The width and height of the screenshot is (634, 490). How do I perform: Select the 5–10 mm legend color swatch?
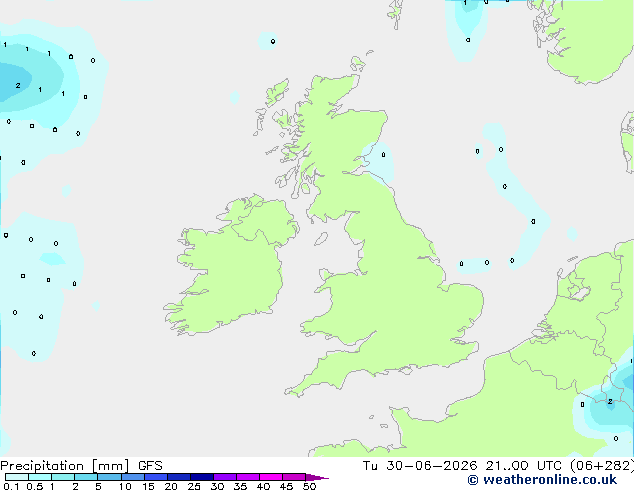coord(109,477)
